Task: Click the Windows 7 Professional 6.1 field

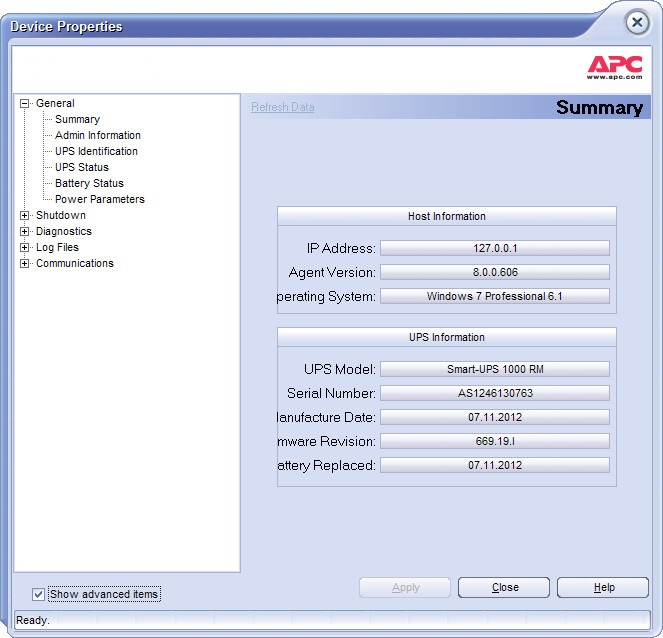Action: [495, 296]
